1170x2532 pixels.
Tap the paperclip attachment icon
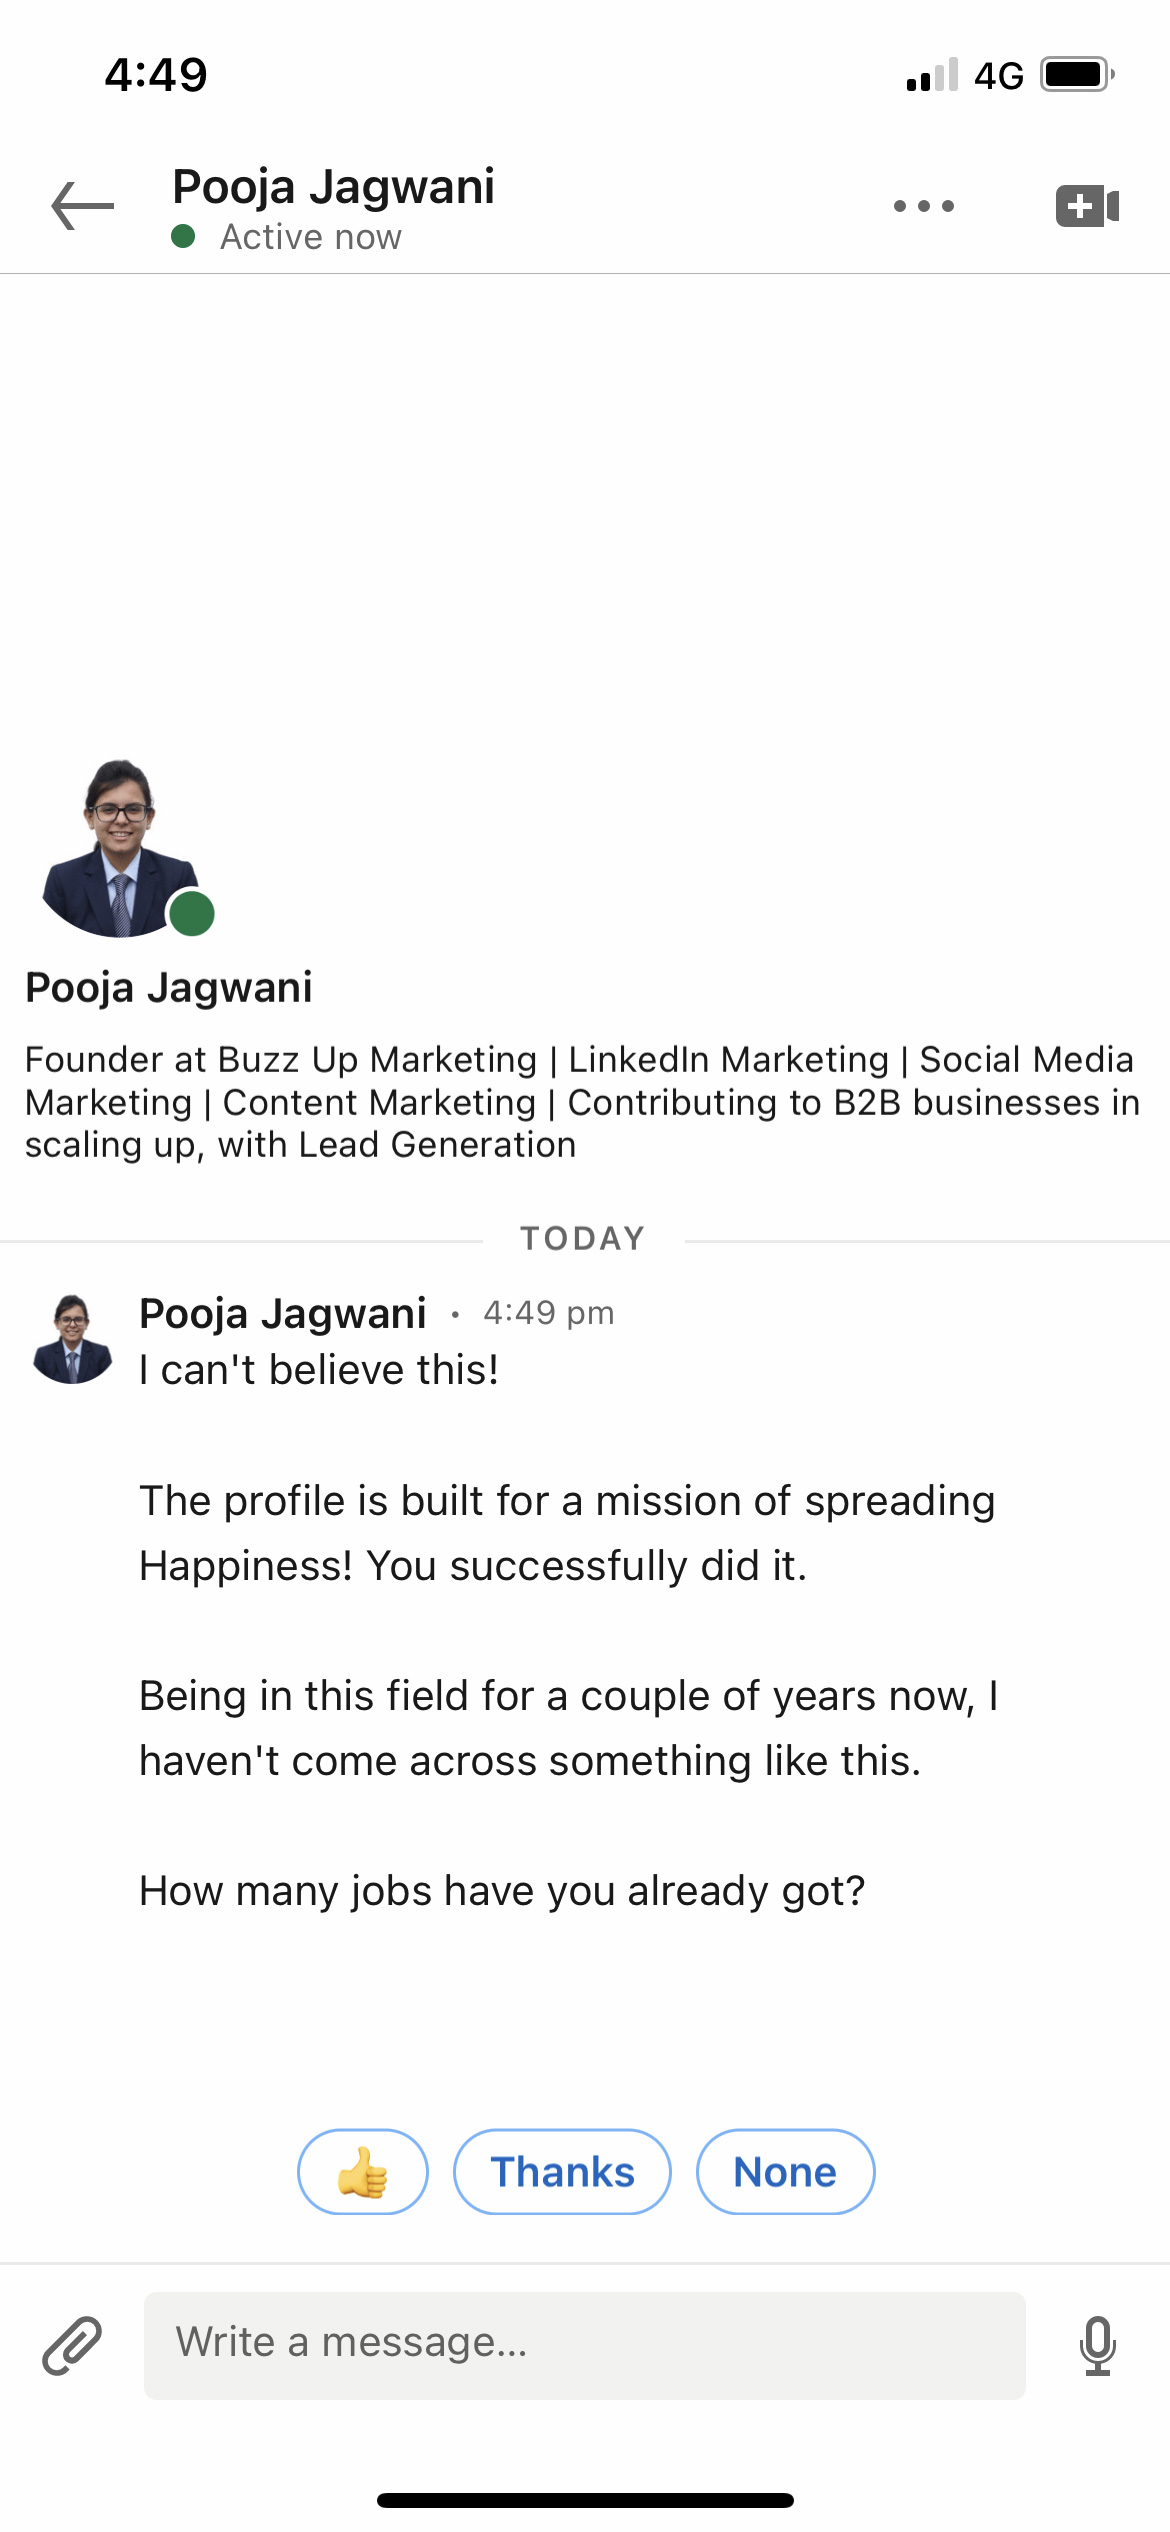pos(72,2345)
